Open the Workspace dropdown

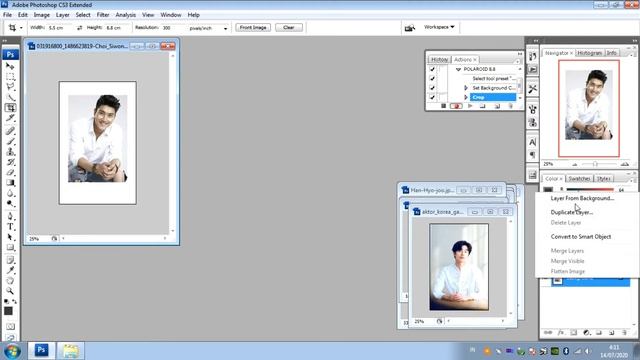point(439,27)
